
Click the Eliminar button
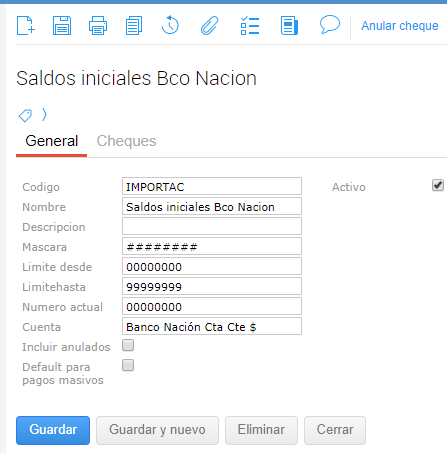point(261,430)
